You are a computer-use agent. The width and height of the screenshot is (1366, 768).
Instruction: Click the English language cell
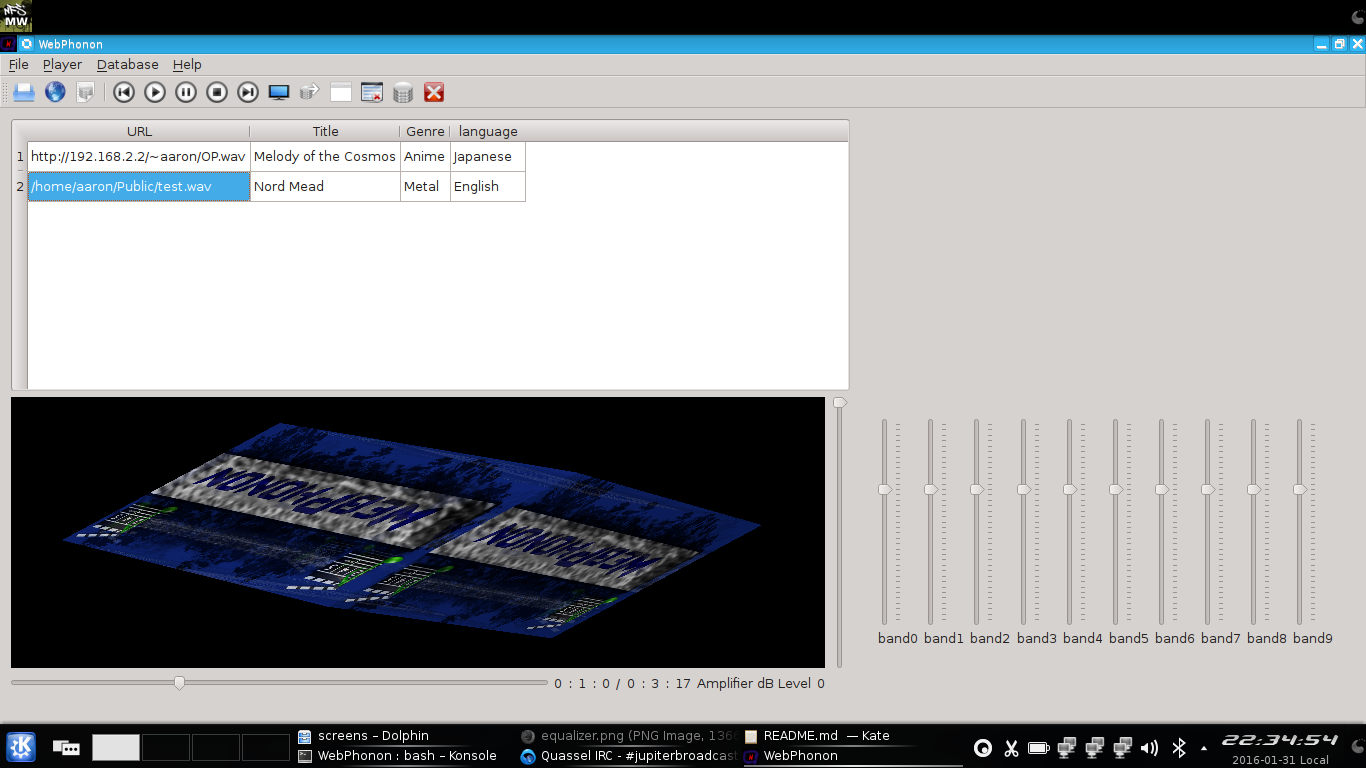pos(488,186)
